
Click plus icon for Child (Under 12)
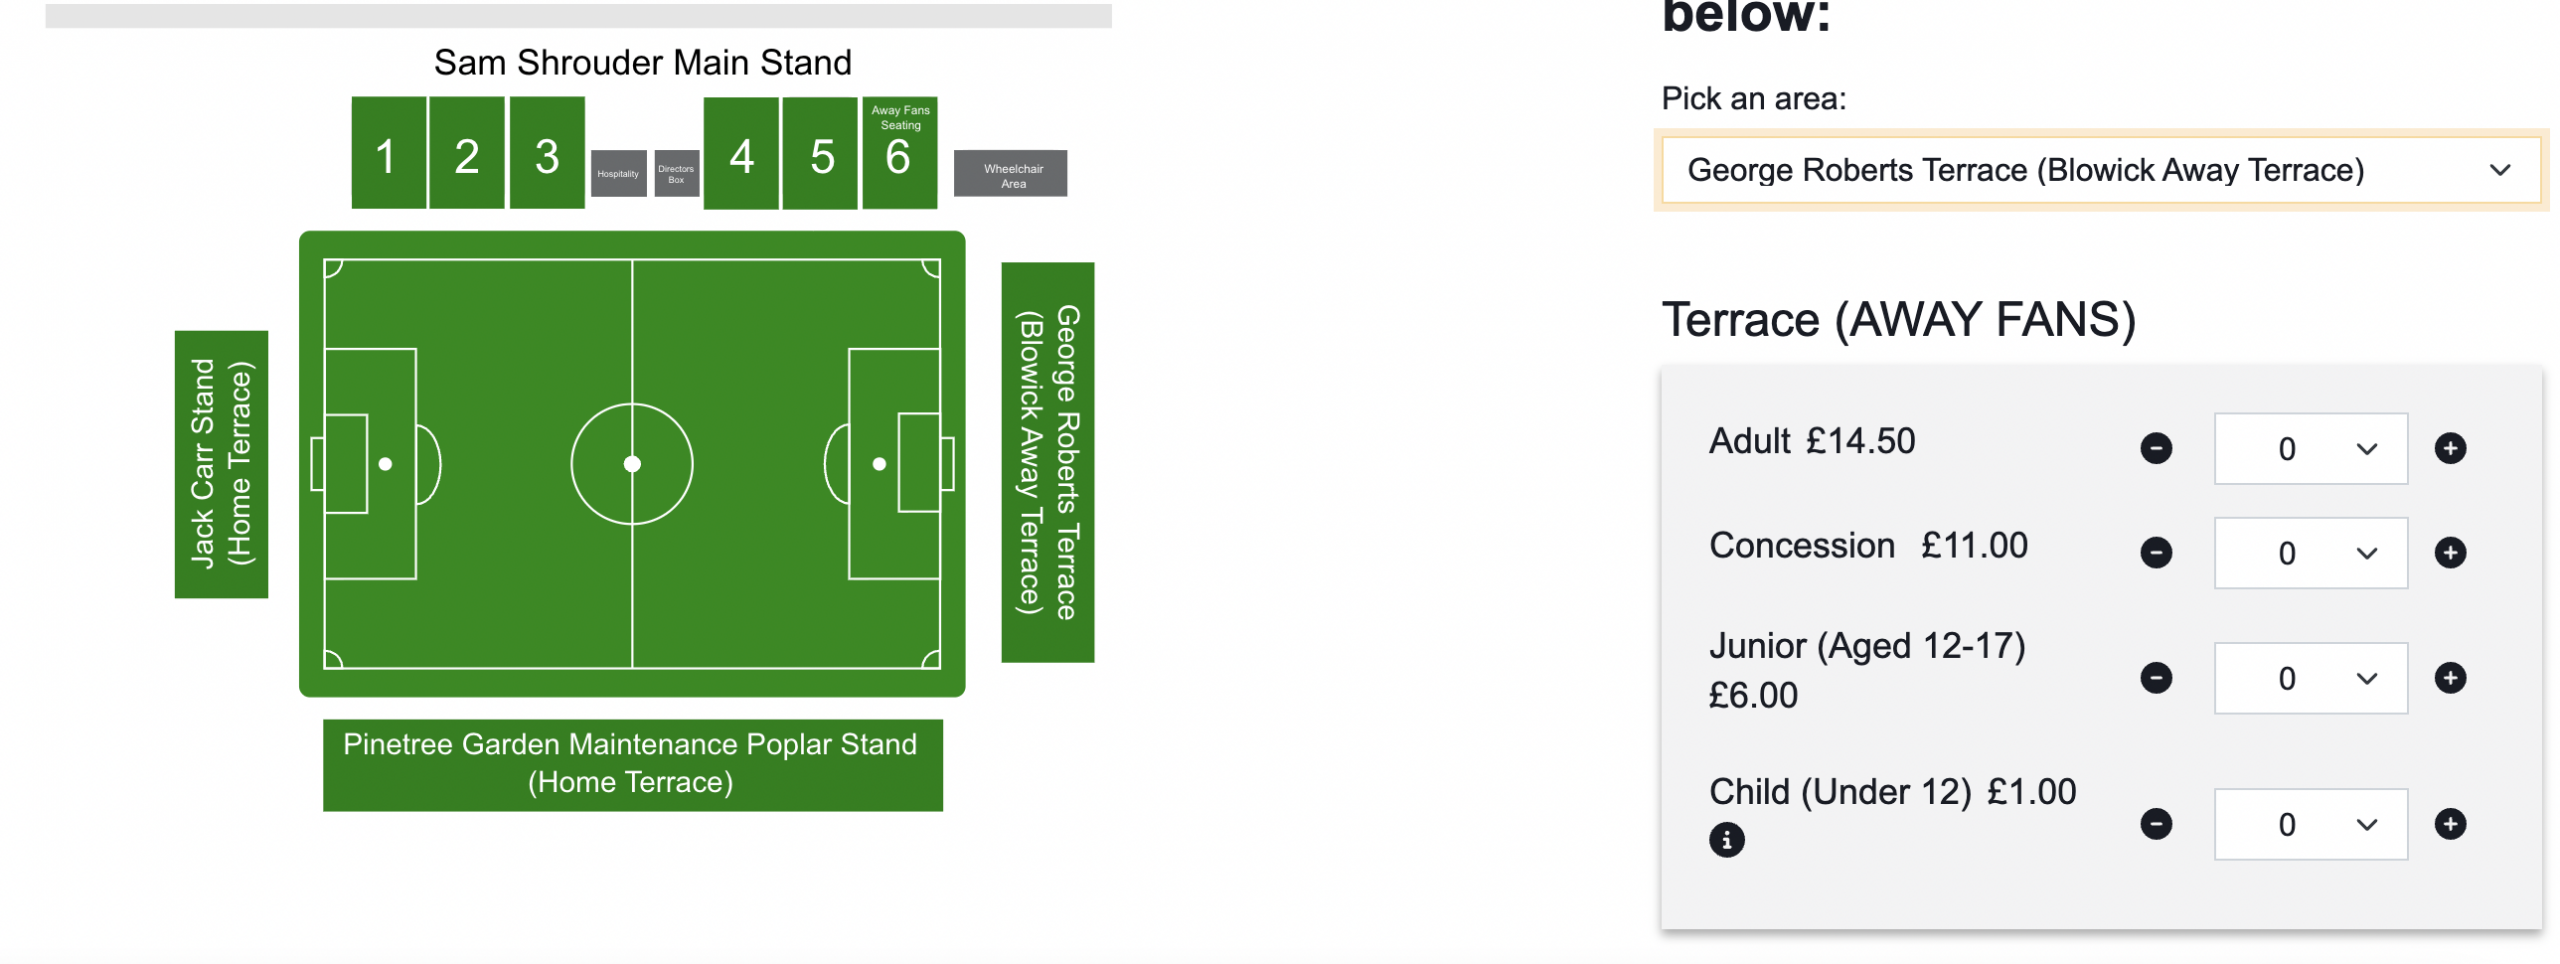pyautogui.click(x=2449, y=824)
